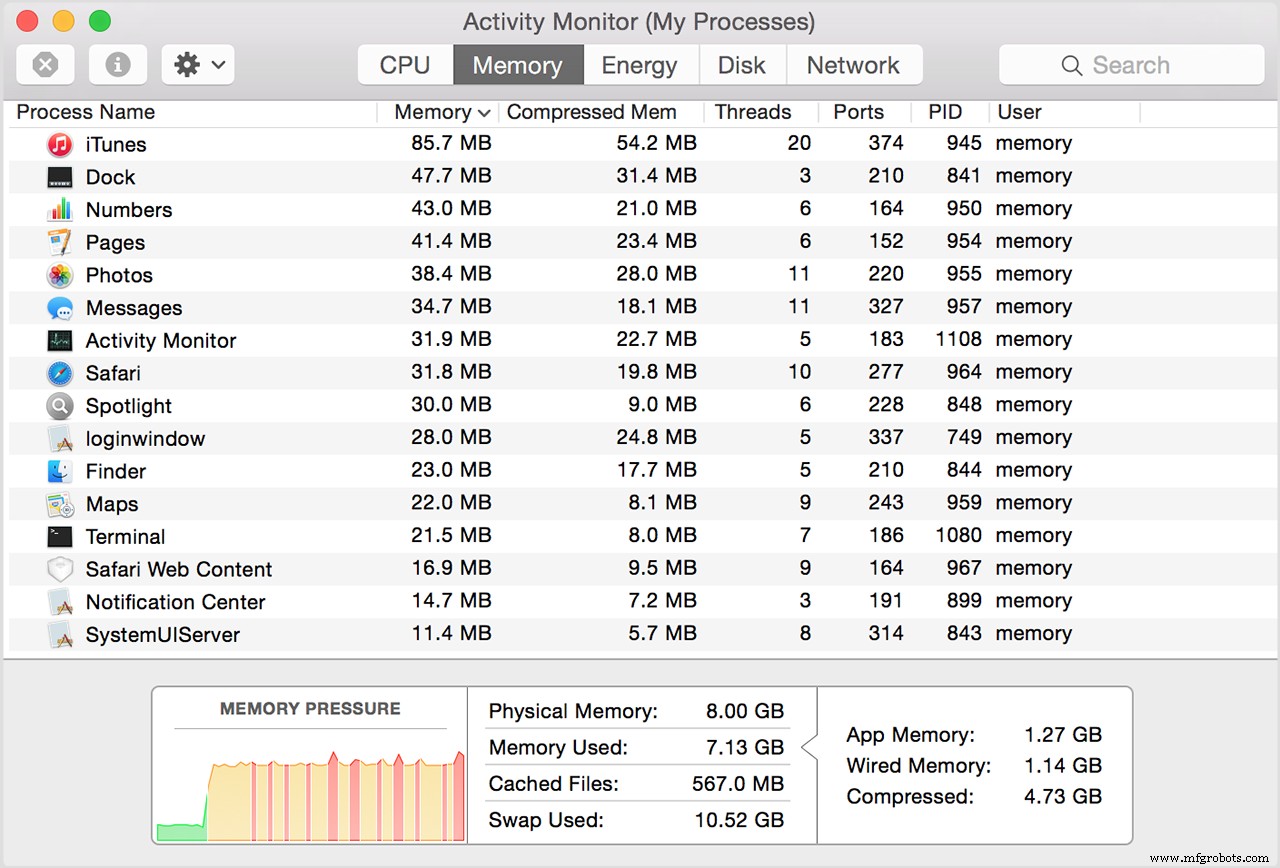Click inside the Search input field

[x=1140, y=64]
